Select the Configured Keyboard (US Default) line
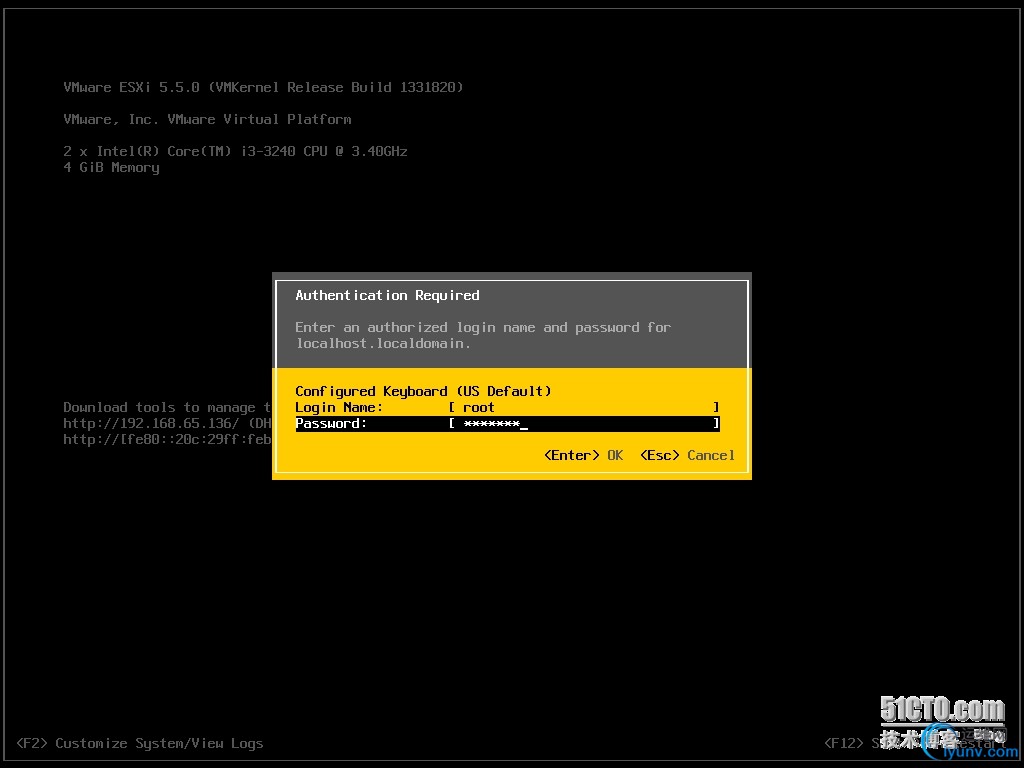This screenshot has height=768, width=1024. pyautogui.click(x=423, y=391)
